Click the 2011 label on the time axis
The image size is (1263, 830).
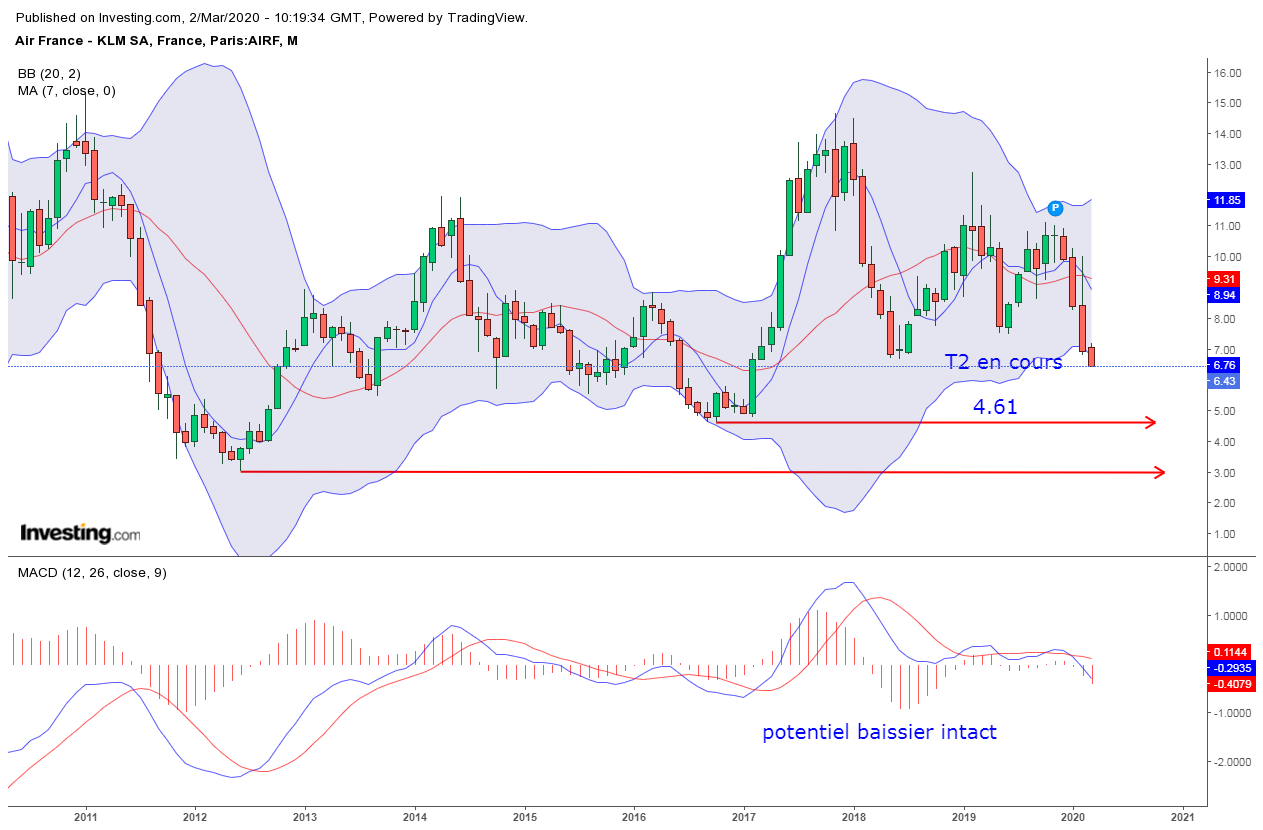coord(85,816)
